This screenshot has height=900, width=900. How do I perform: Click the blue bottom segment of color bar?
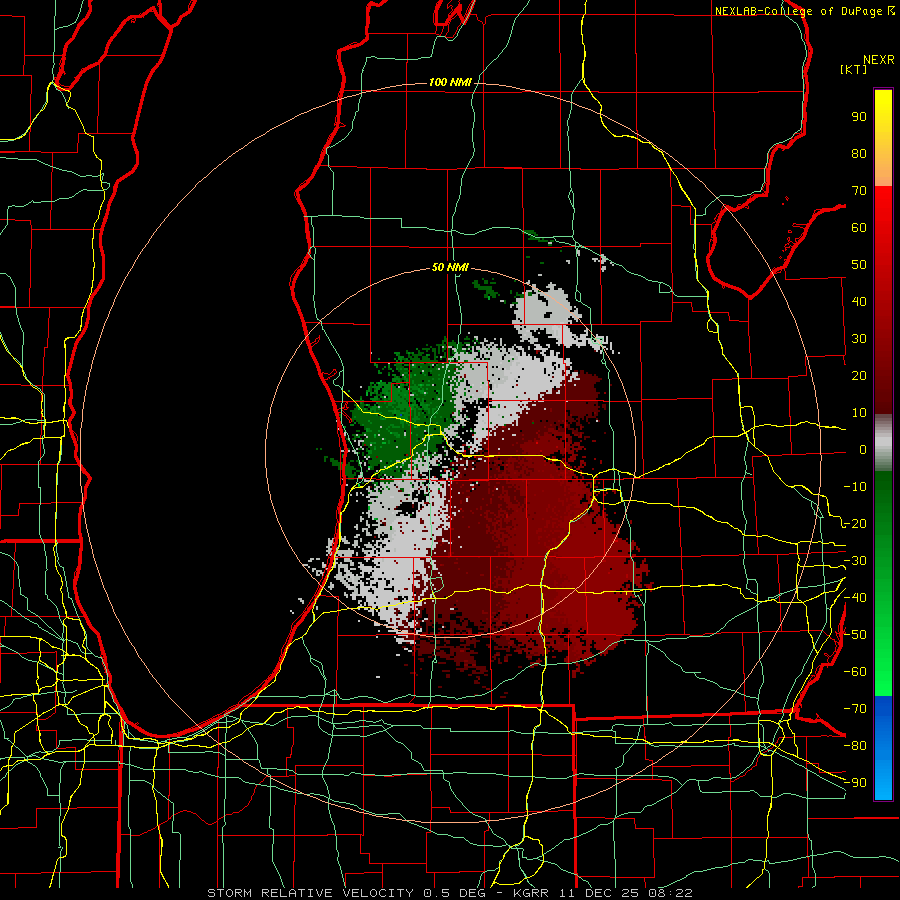pyautogui.click(x=883, y=748)
